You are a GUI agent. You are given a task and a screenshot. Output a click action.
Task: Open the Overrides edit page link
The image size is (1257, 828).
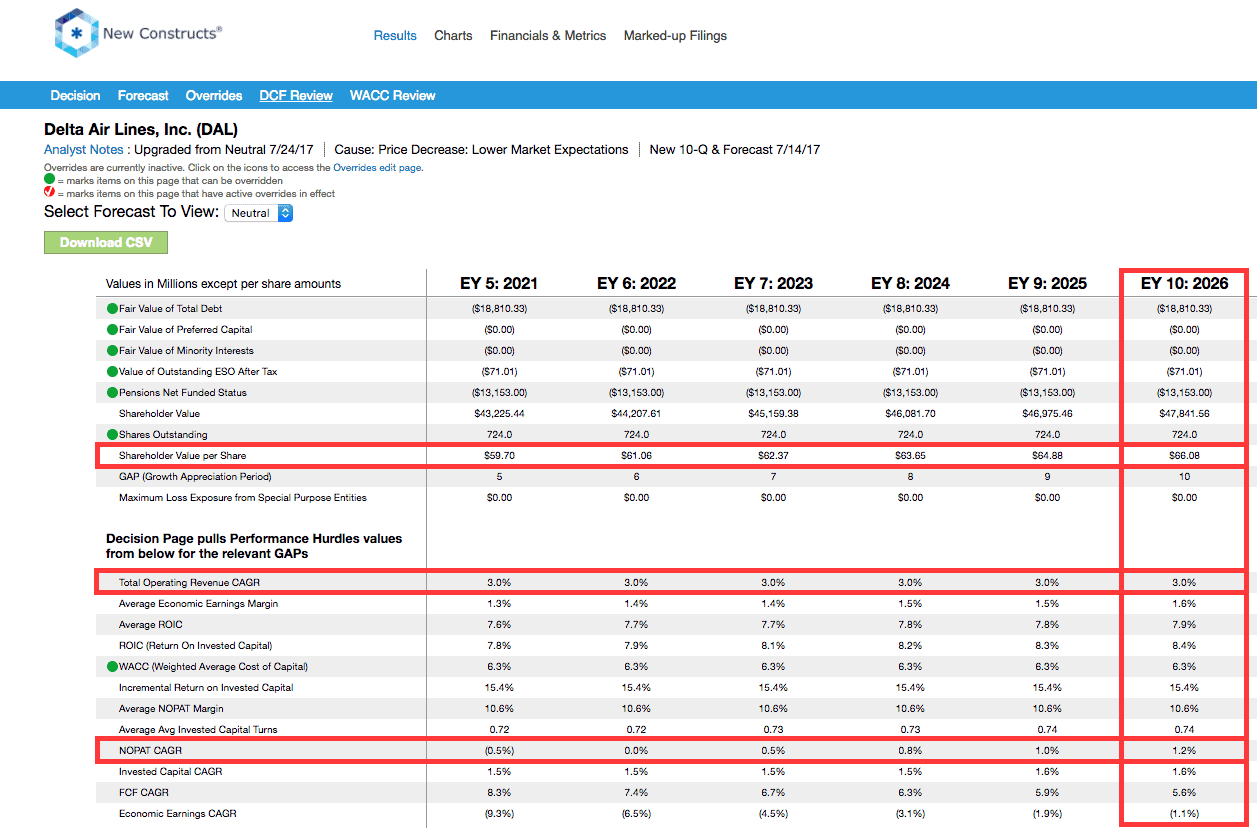point(377,168)
